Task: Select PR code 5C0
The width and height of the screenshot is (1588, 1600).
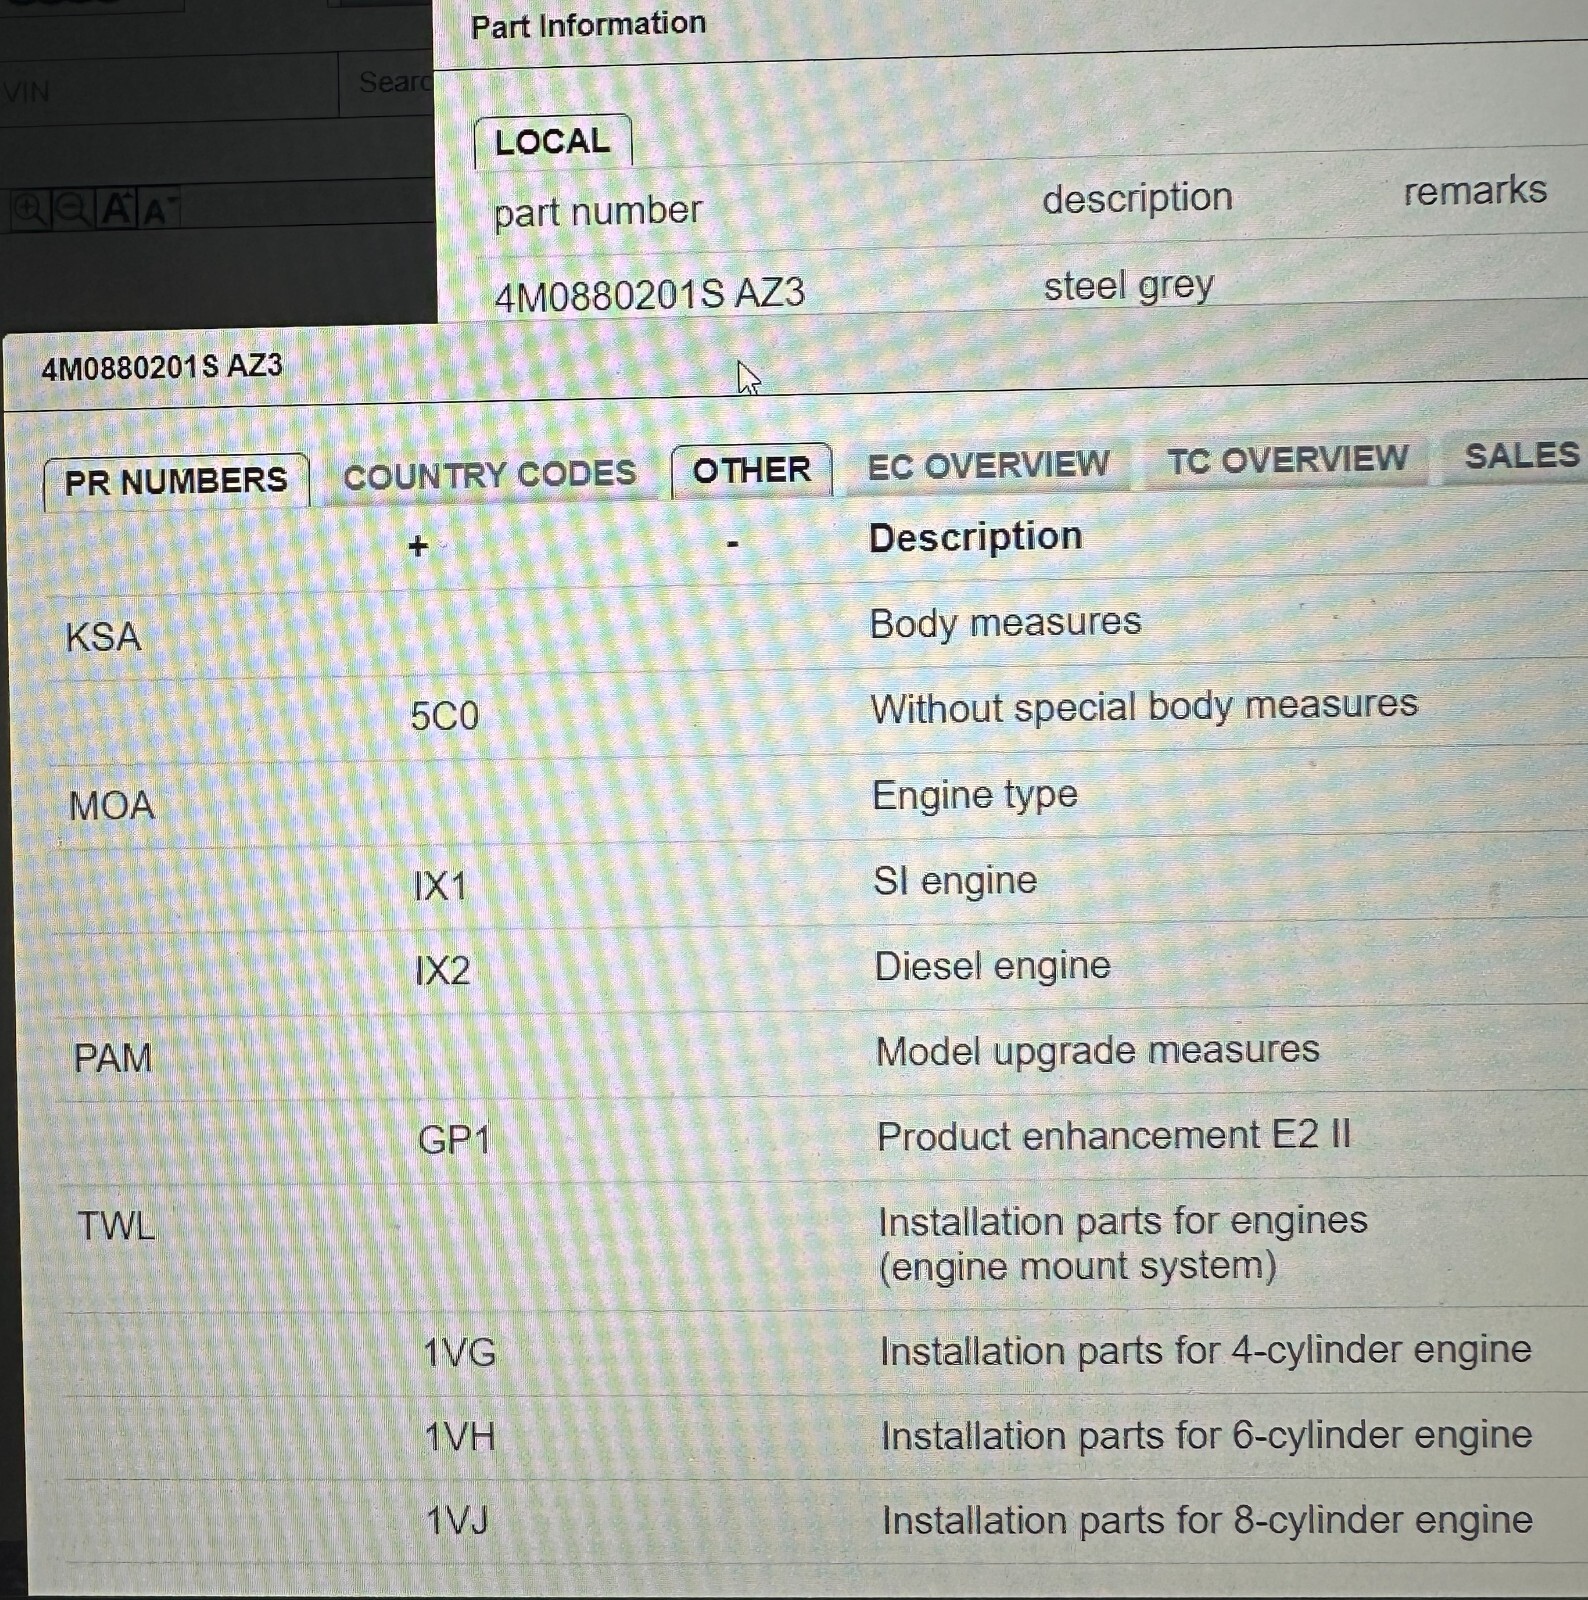Action: (445, 716)
